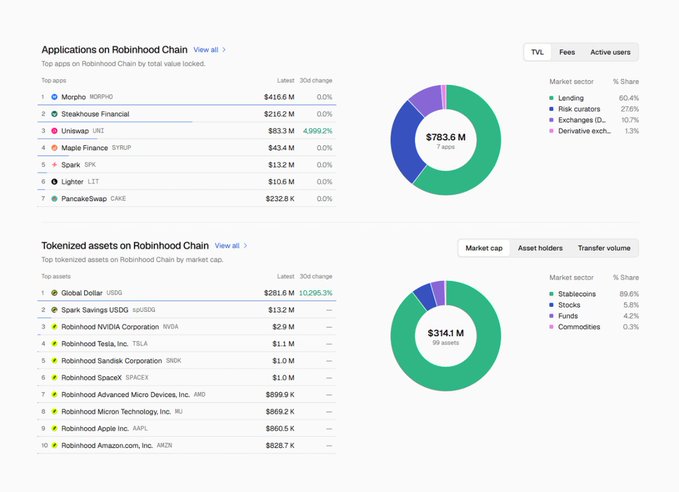Click the Spark Savings USDG asset name

pos(95,310)
